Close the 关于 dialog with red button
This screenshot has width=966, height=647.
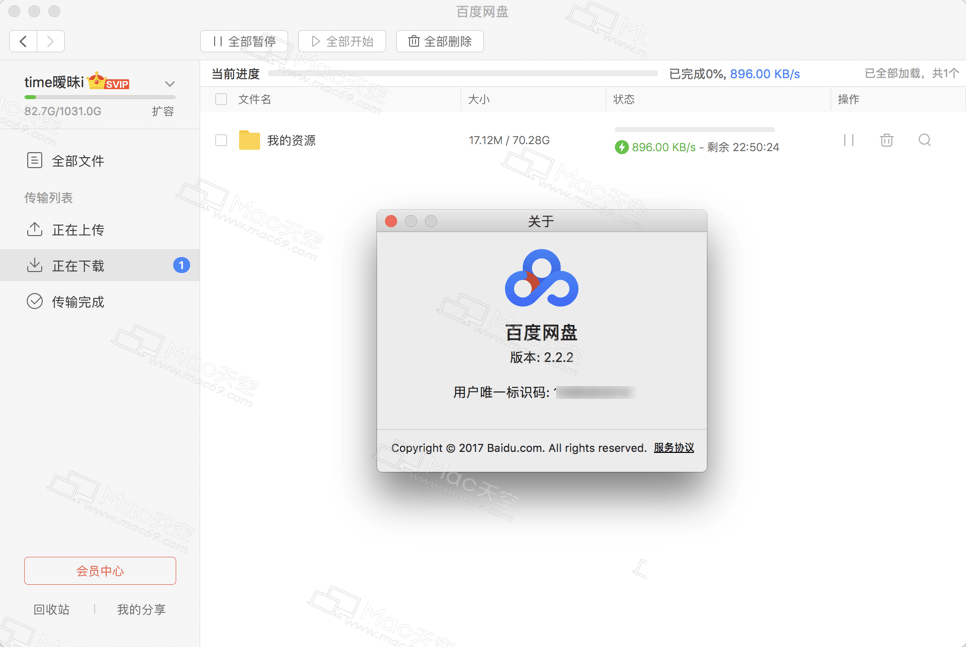pyautogui.click(x=391, y=221)
